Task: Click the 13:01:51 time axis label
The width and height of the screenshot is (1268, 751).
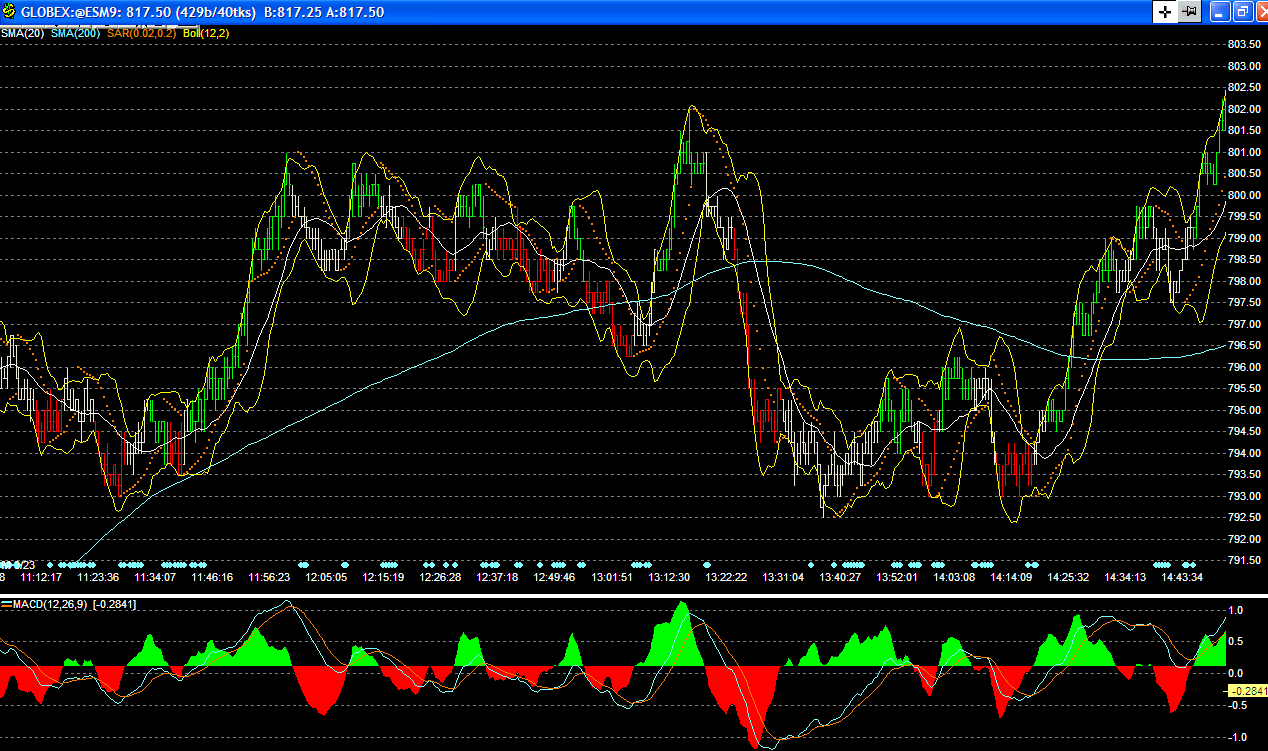Action: tap(611, 577)
